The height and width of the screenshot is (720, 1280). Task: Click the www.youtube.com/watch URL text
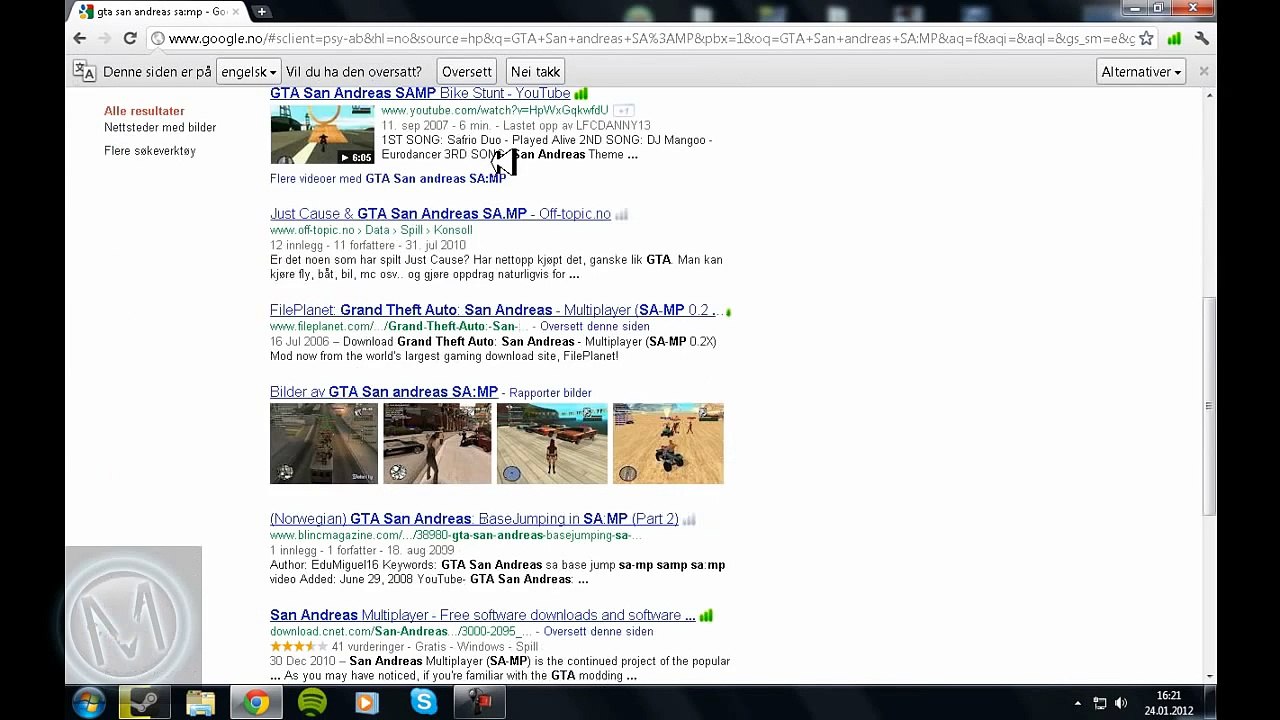tap(494, 110)
